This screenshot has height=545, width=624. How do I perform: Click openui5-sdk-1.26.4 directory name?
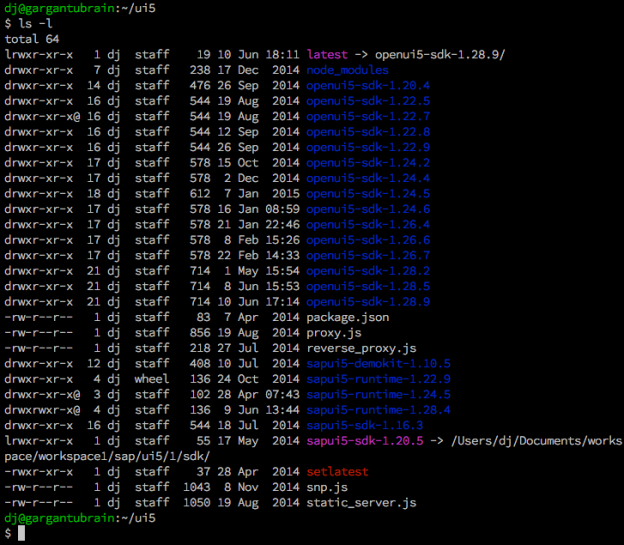point(368,225)
